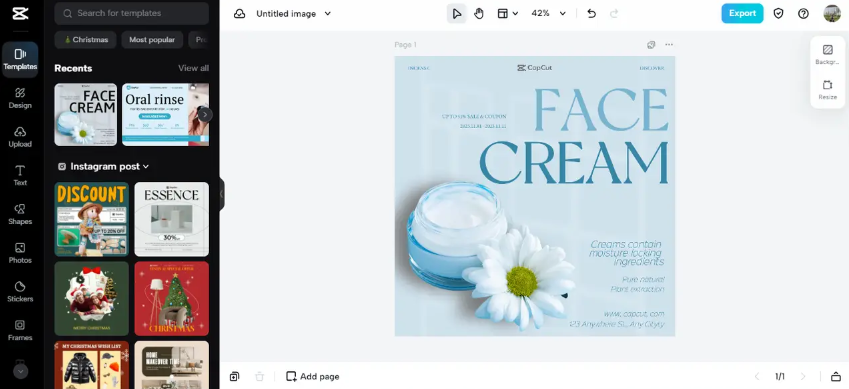Select the Face Cream recent template thumbnail
This screenshot has height=389, width=849.
tap(86, 114)
